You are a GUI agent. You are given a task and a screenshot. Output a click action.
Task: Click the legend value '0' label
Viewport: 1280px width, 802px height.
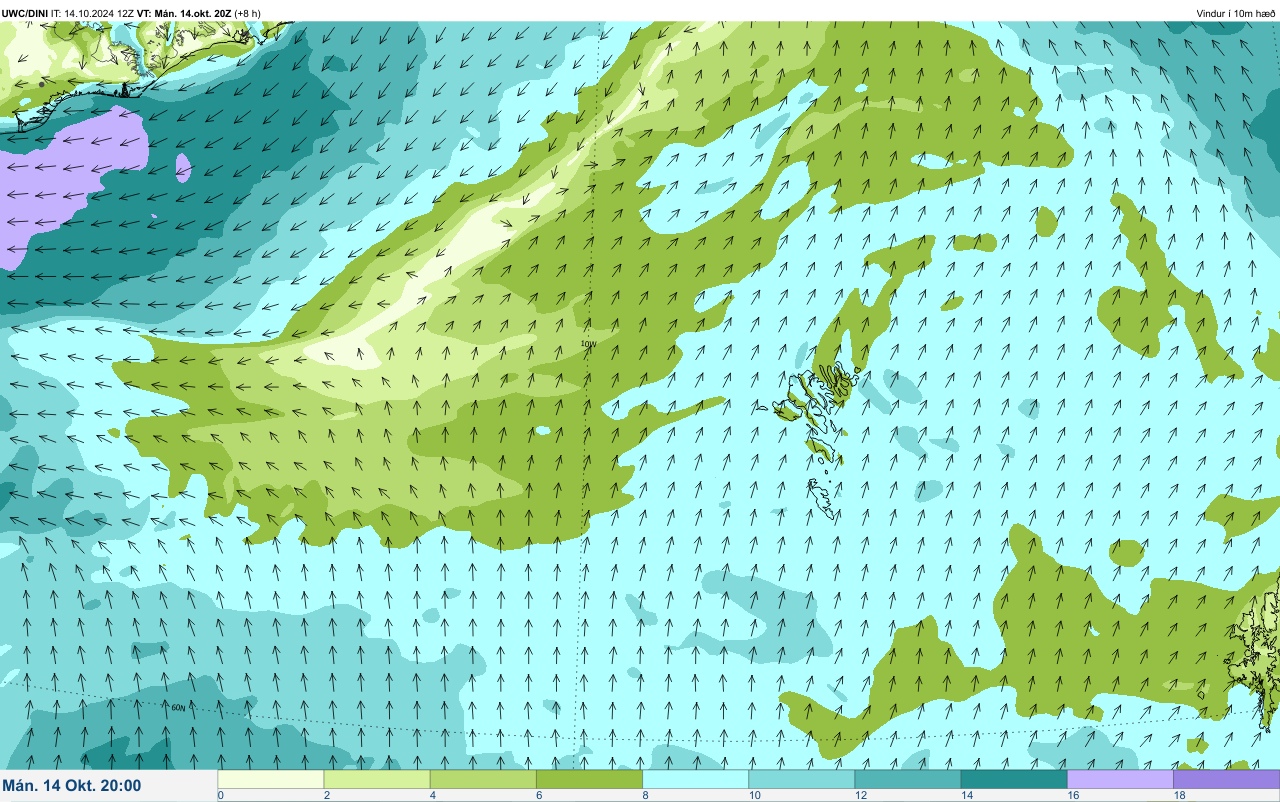point(220,796)
